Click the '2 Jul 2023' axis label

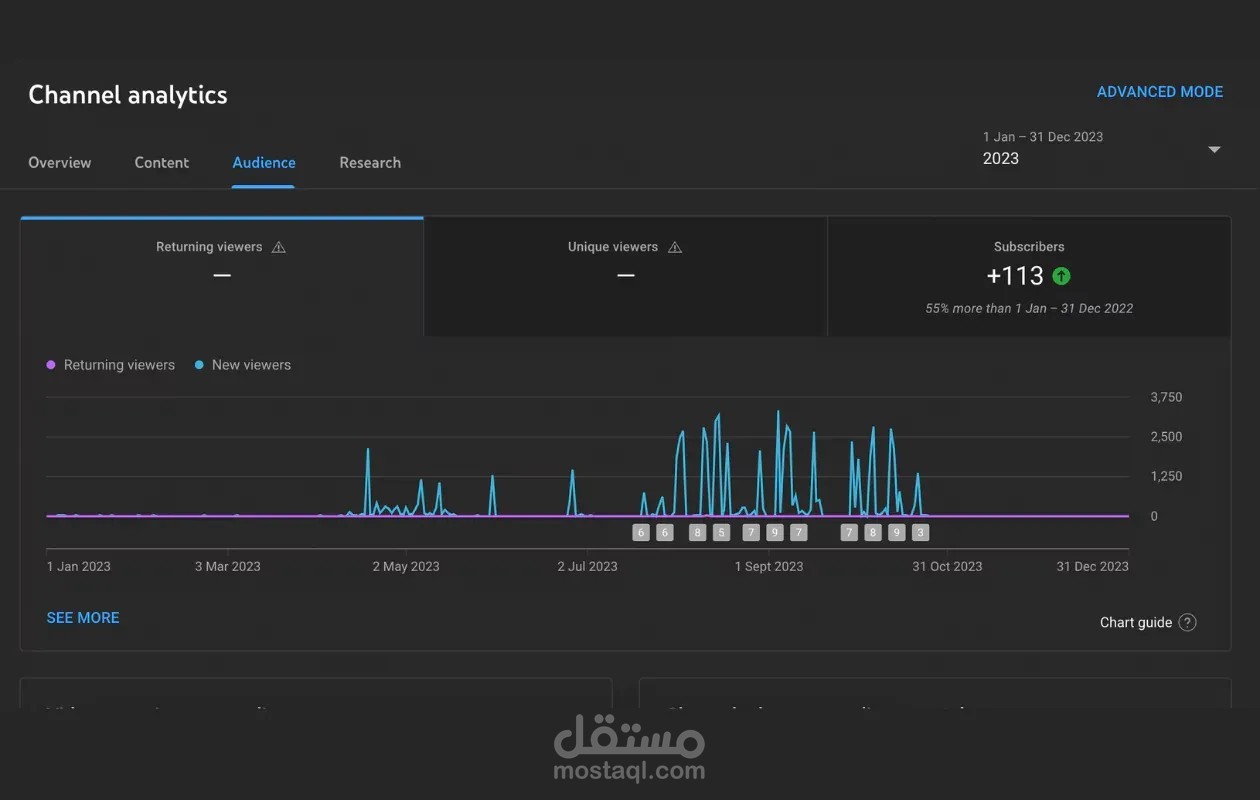(587, 566)
